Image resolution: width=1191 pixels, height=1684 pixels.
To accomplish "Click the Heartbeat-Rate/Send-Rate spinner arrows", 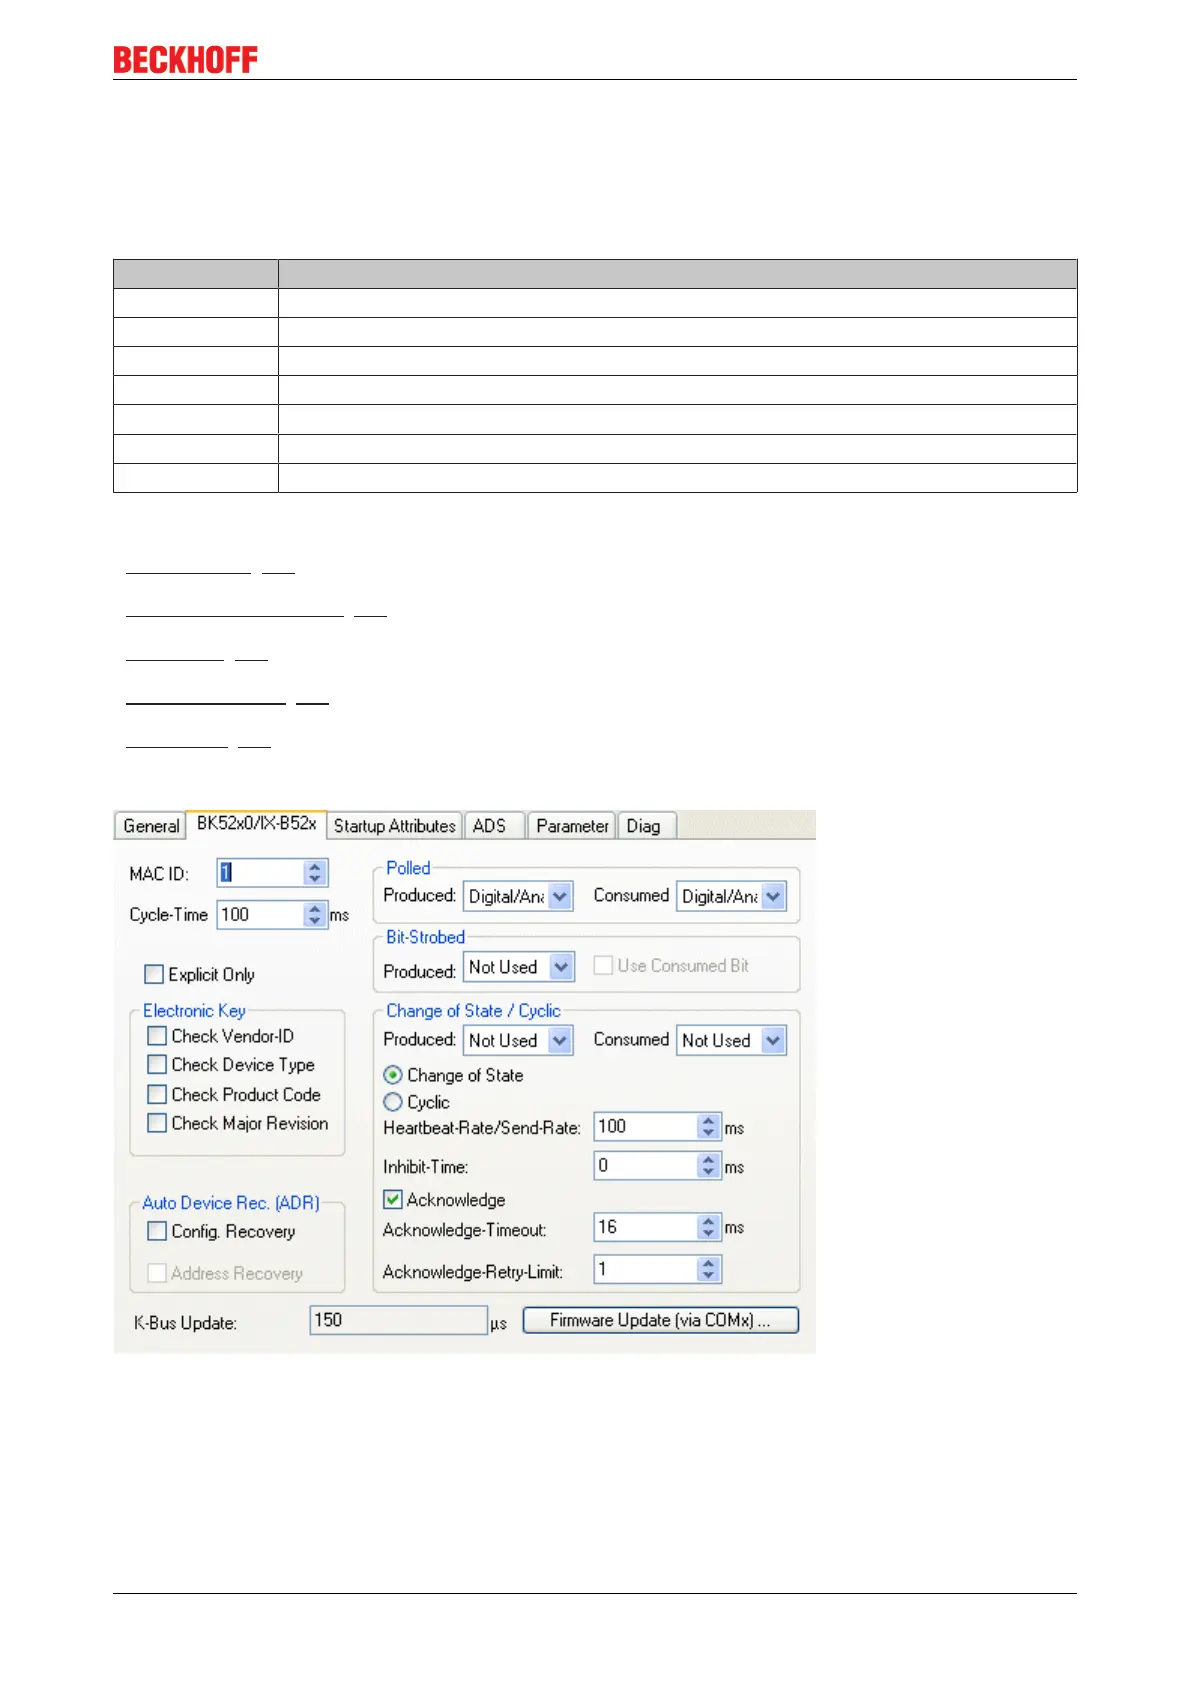I will 709,1126.
